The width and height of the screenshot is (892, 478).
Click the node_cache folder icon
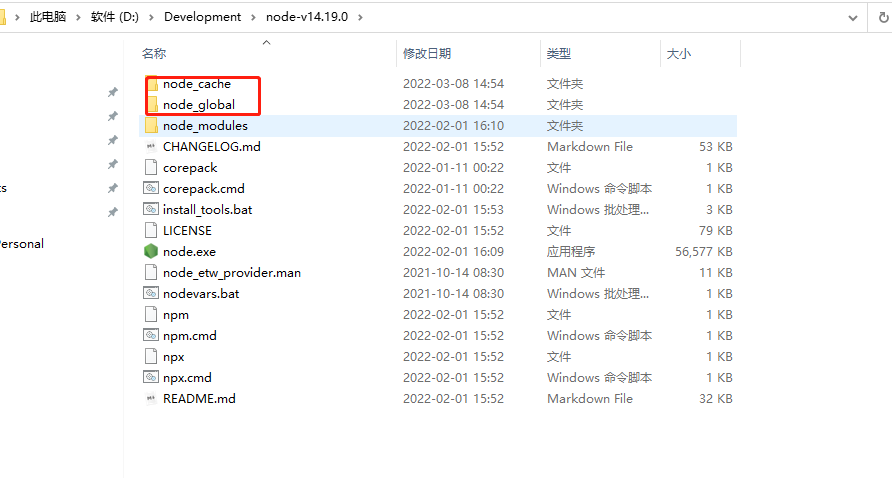pyautogui.click(x=151, y=84)
